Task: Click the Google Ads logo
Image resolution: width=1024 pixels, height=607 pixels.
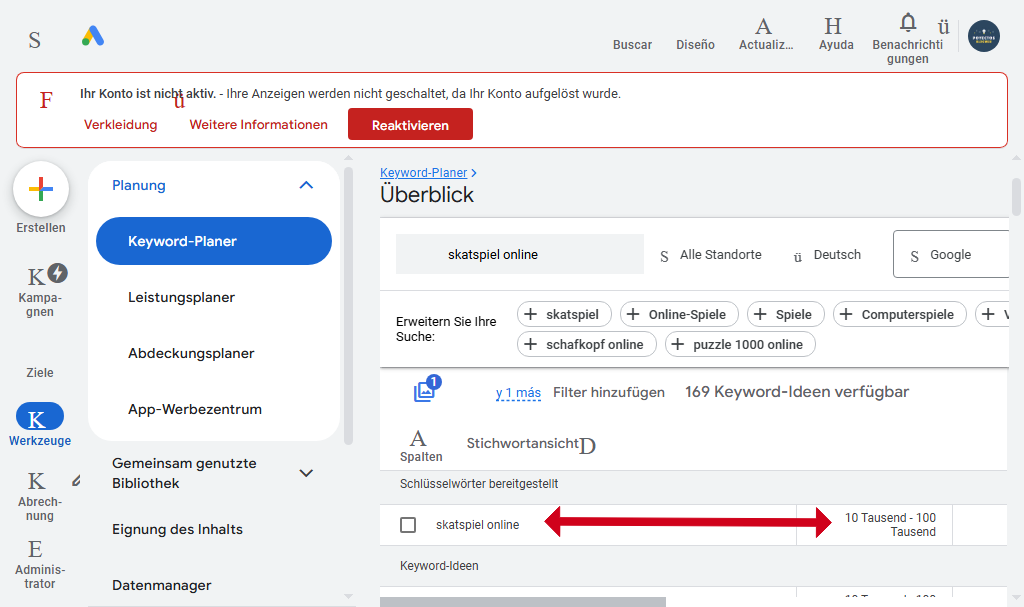Action: 93,38
